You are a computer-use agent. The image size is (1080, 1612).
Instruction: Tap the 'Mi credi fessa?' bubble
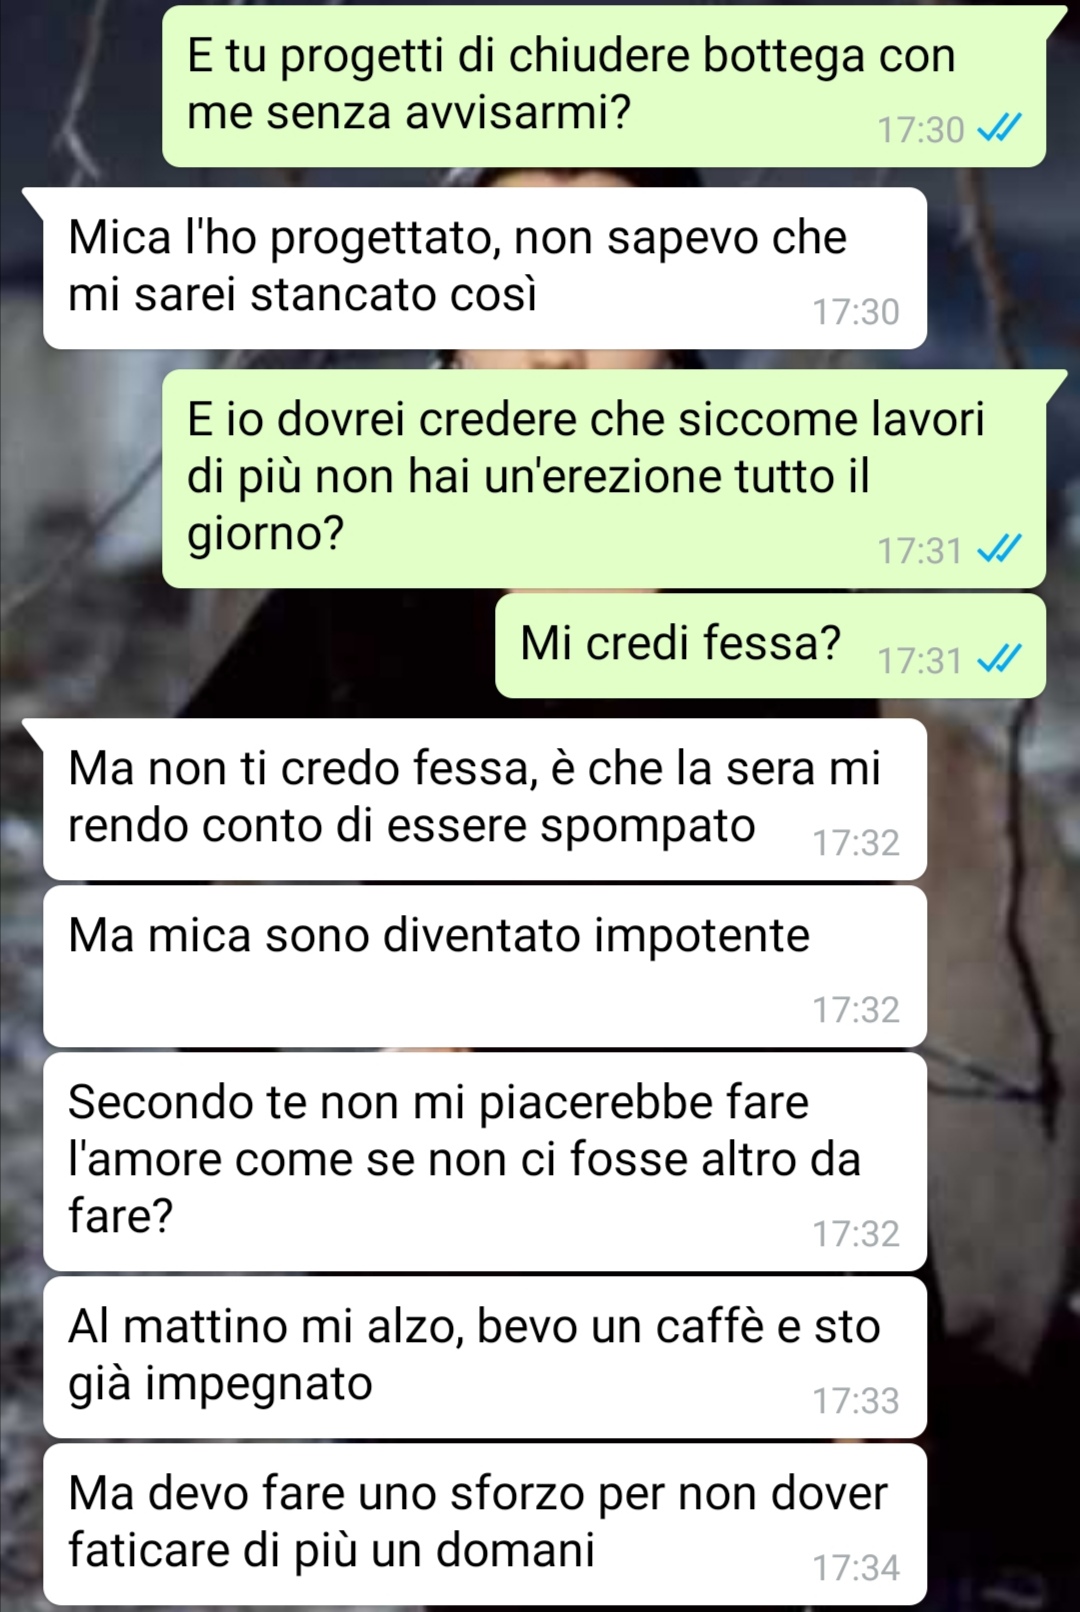click(x=770, y=646)
